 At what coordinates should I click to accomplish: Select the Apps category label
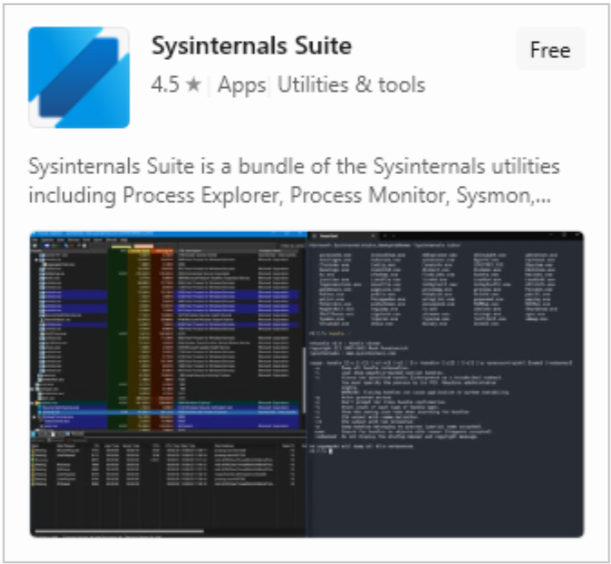pyautogui.click(x=242, y=85)
